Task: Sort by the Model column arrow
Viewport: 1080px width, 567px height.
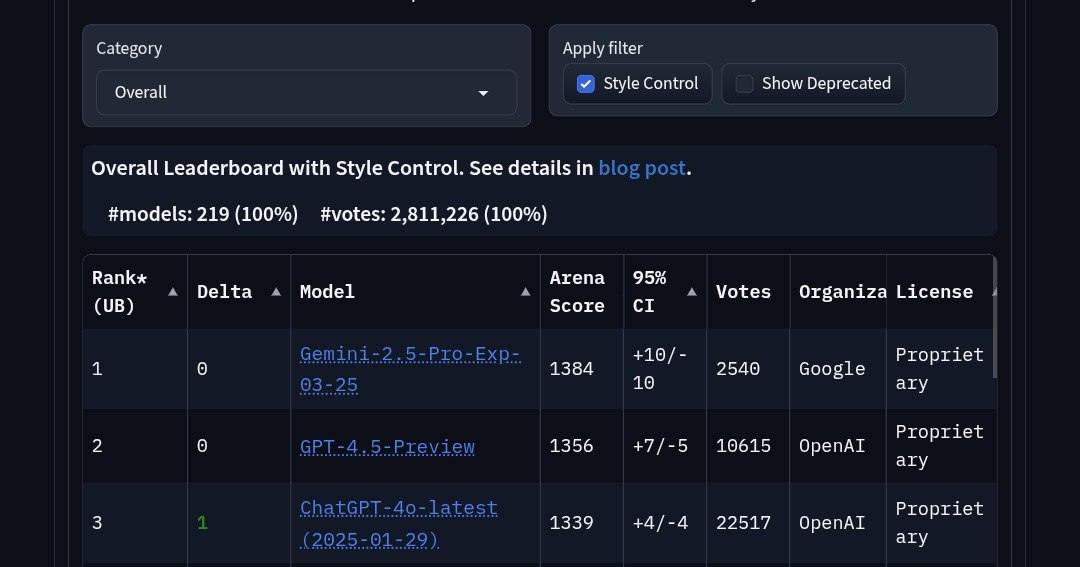Action: (526, 292)
